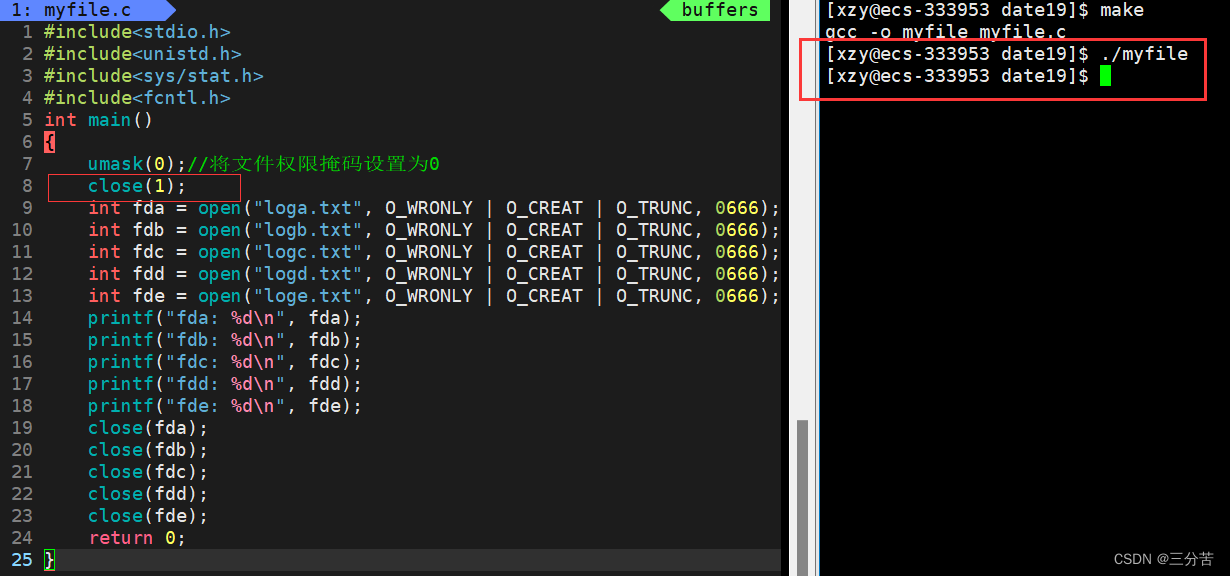
Task: Click the printf("fdb: %d\n", fdb); line
Action: [x=225, y=340]
